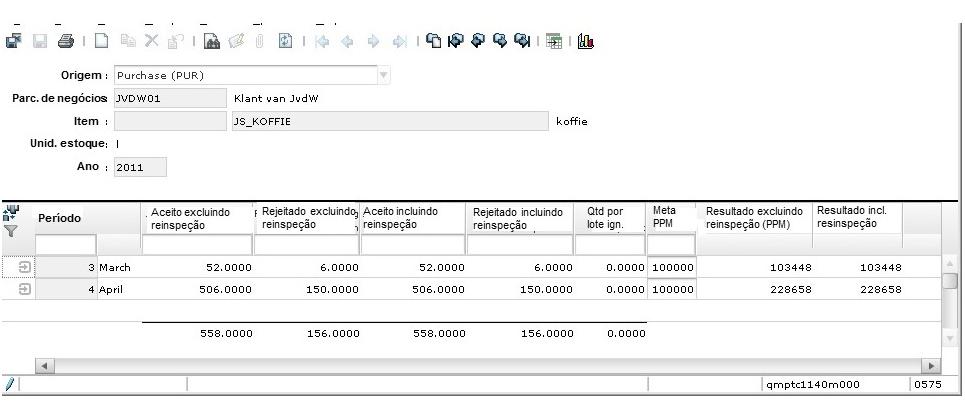Click the Refresh icon in the toolbar
Screen dimensions: 965x420
coord(285,42)
